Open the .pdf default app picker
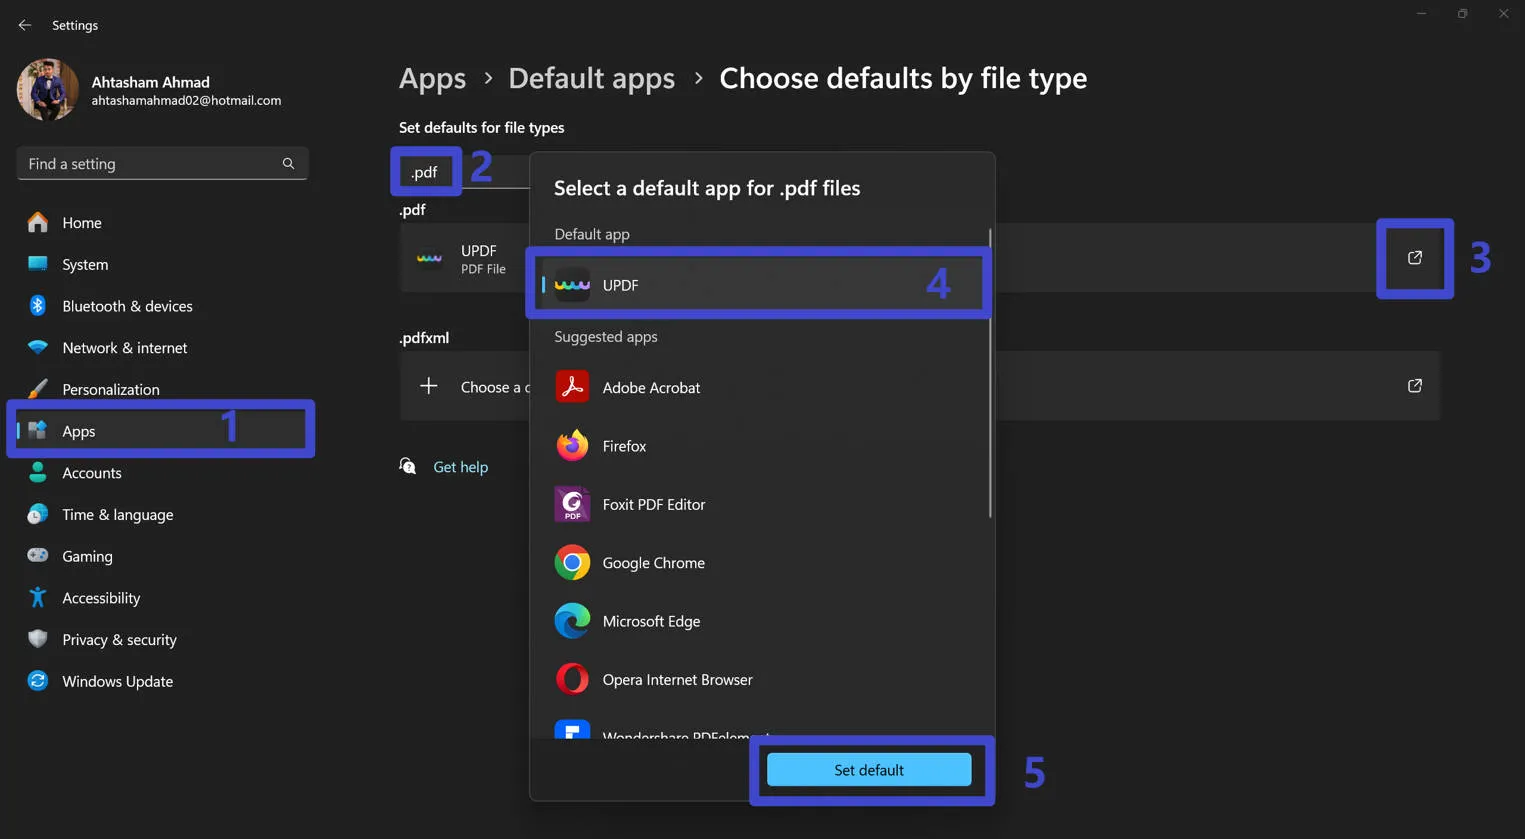 [x=1414, y=257]
